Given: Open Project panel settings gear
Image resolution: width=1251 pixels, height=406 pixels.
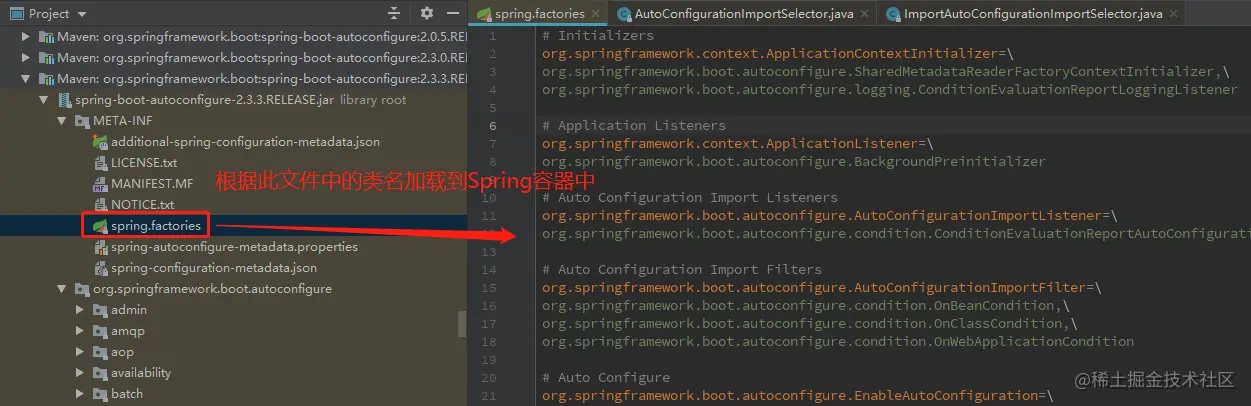Looking at the screenshot, I should point(427,13).
